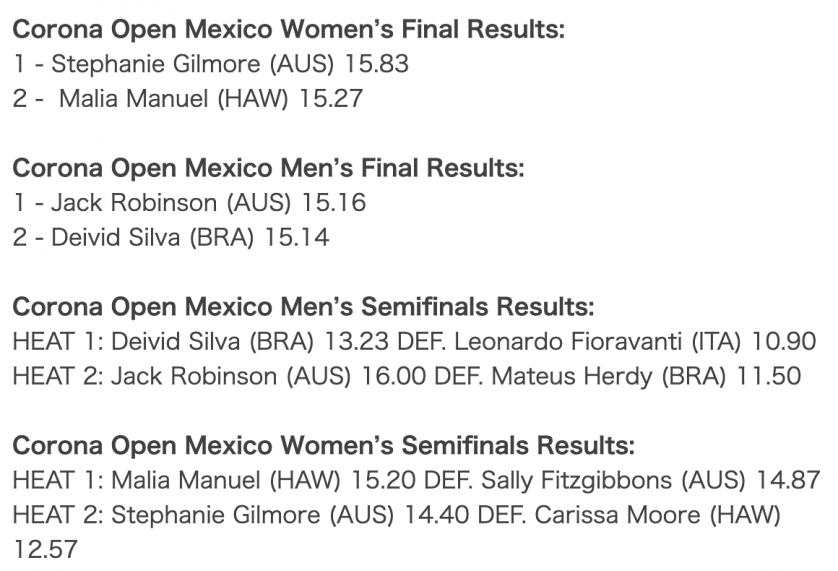Image resolution: width=838 pixels, height=571 pixels.
Task: Click the Men's Final Results heading
Action: tap(268, 168)
